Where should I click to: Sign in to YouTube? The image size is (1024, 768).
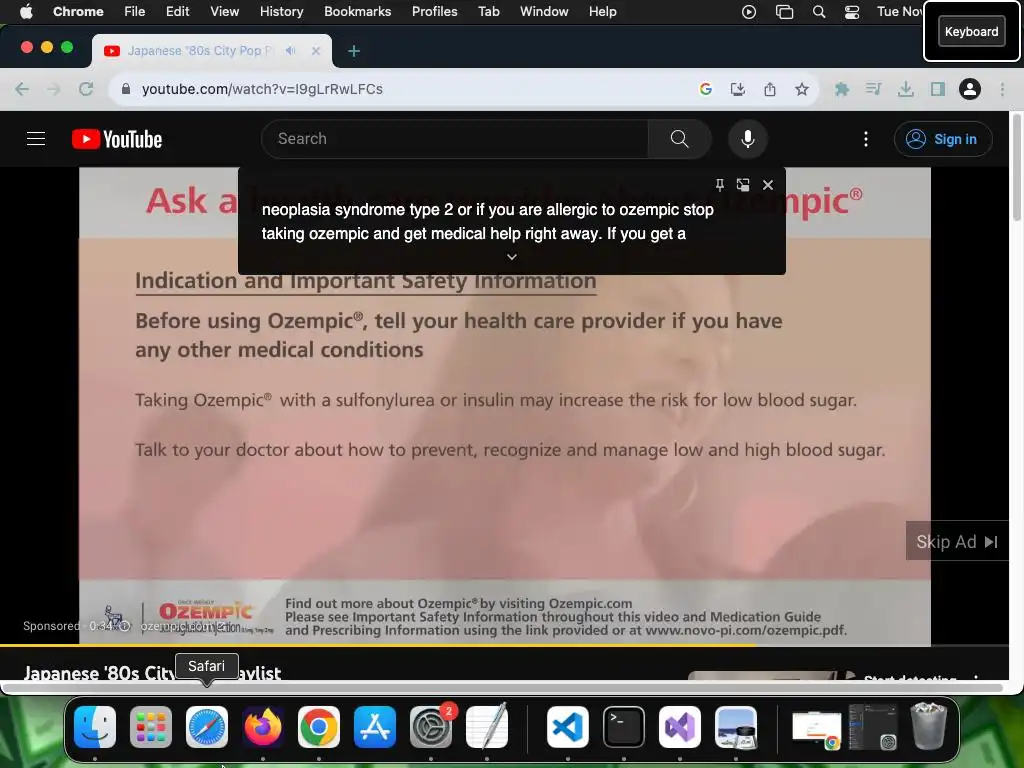point(942,139)
